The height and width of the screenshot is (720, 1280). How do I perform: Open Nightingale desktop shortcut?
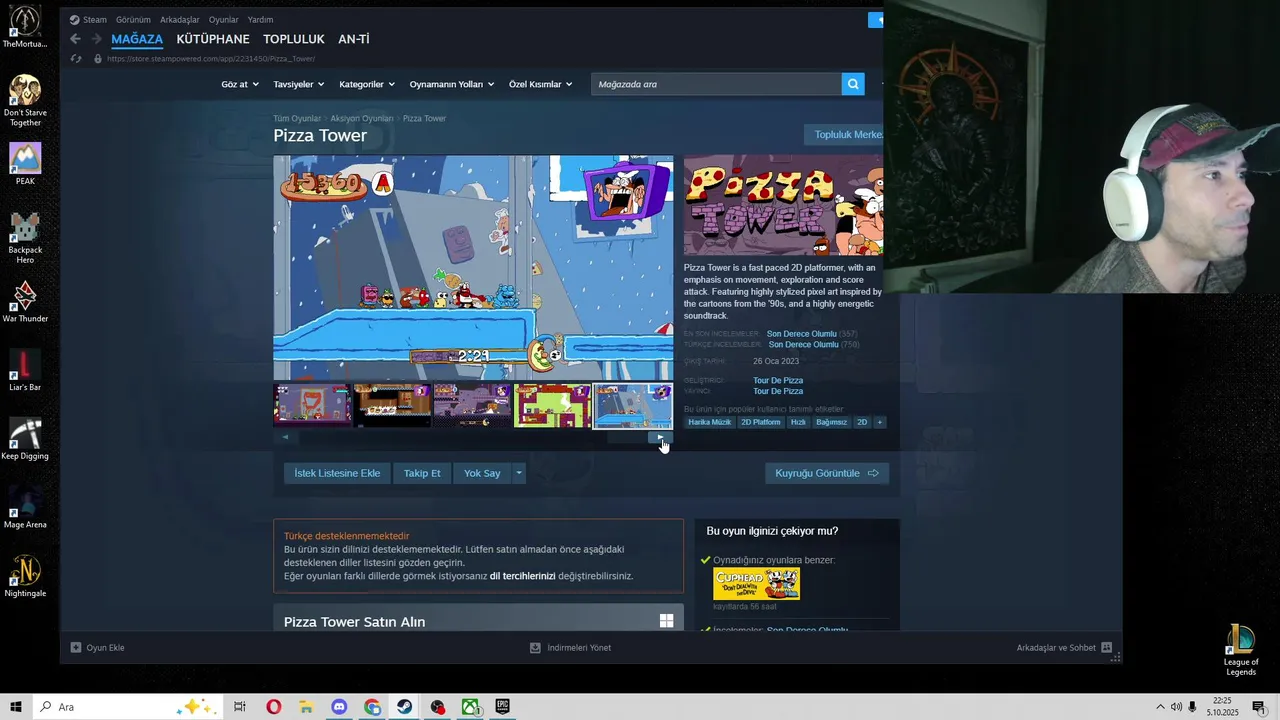tap(25, 576)
